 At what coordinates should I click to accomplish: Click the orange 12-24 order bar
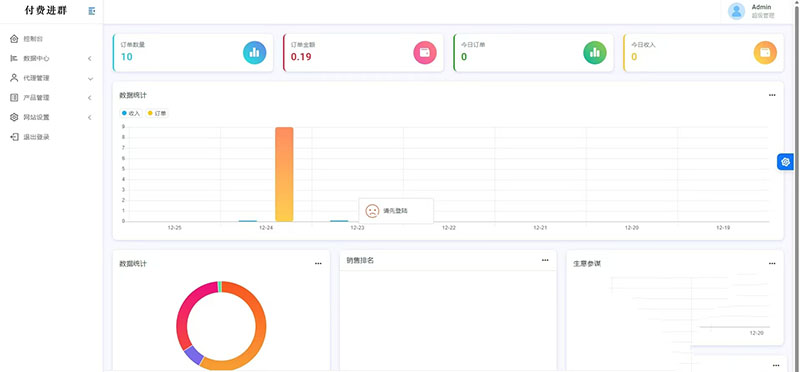[284, 174]
